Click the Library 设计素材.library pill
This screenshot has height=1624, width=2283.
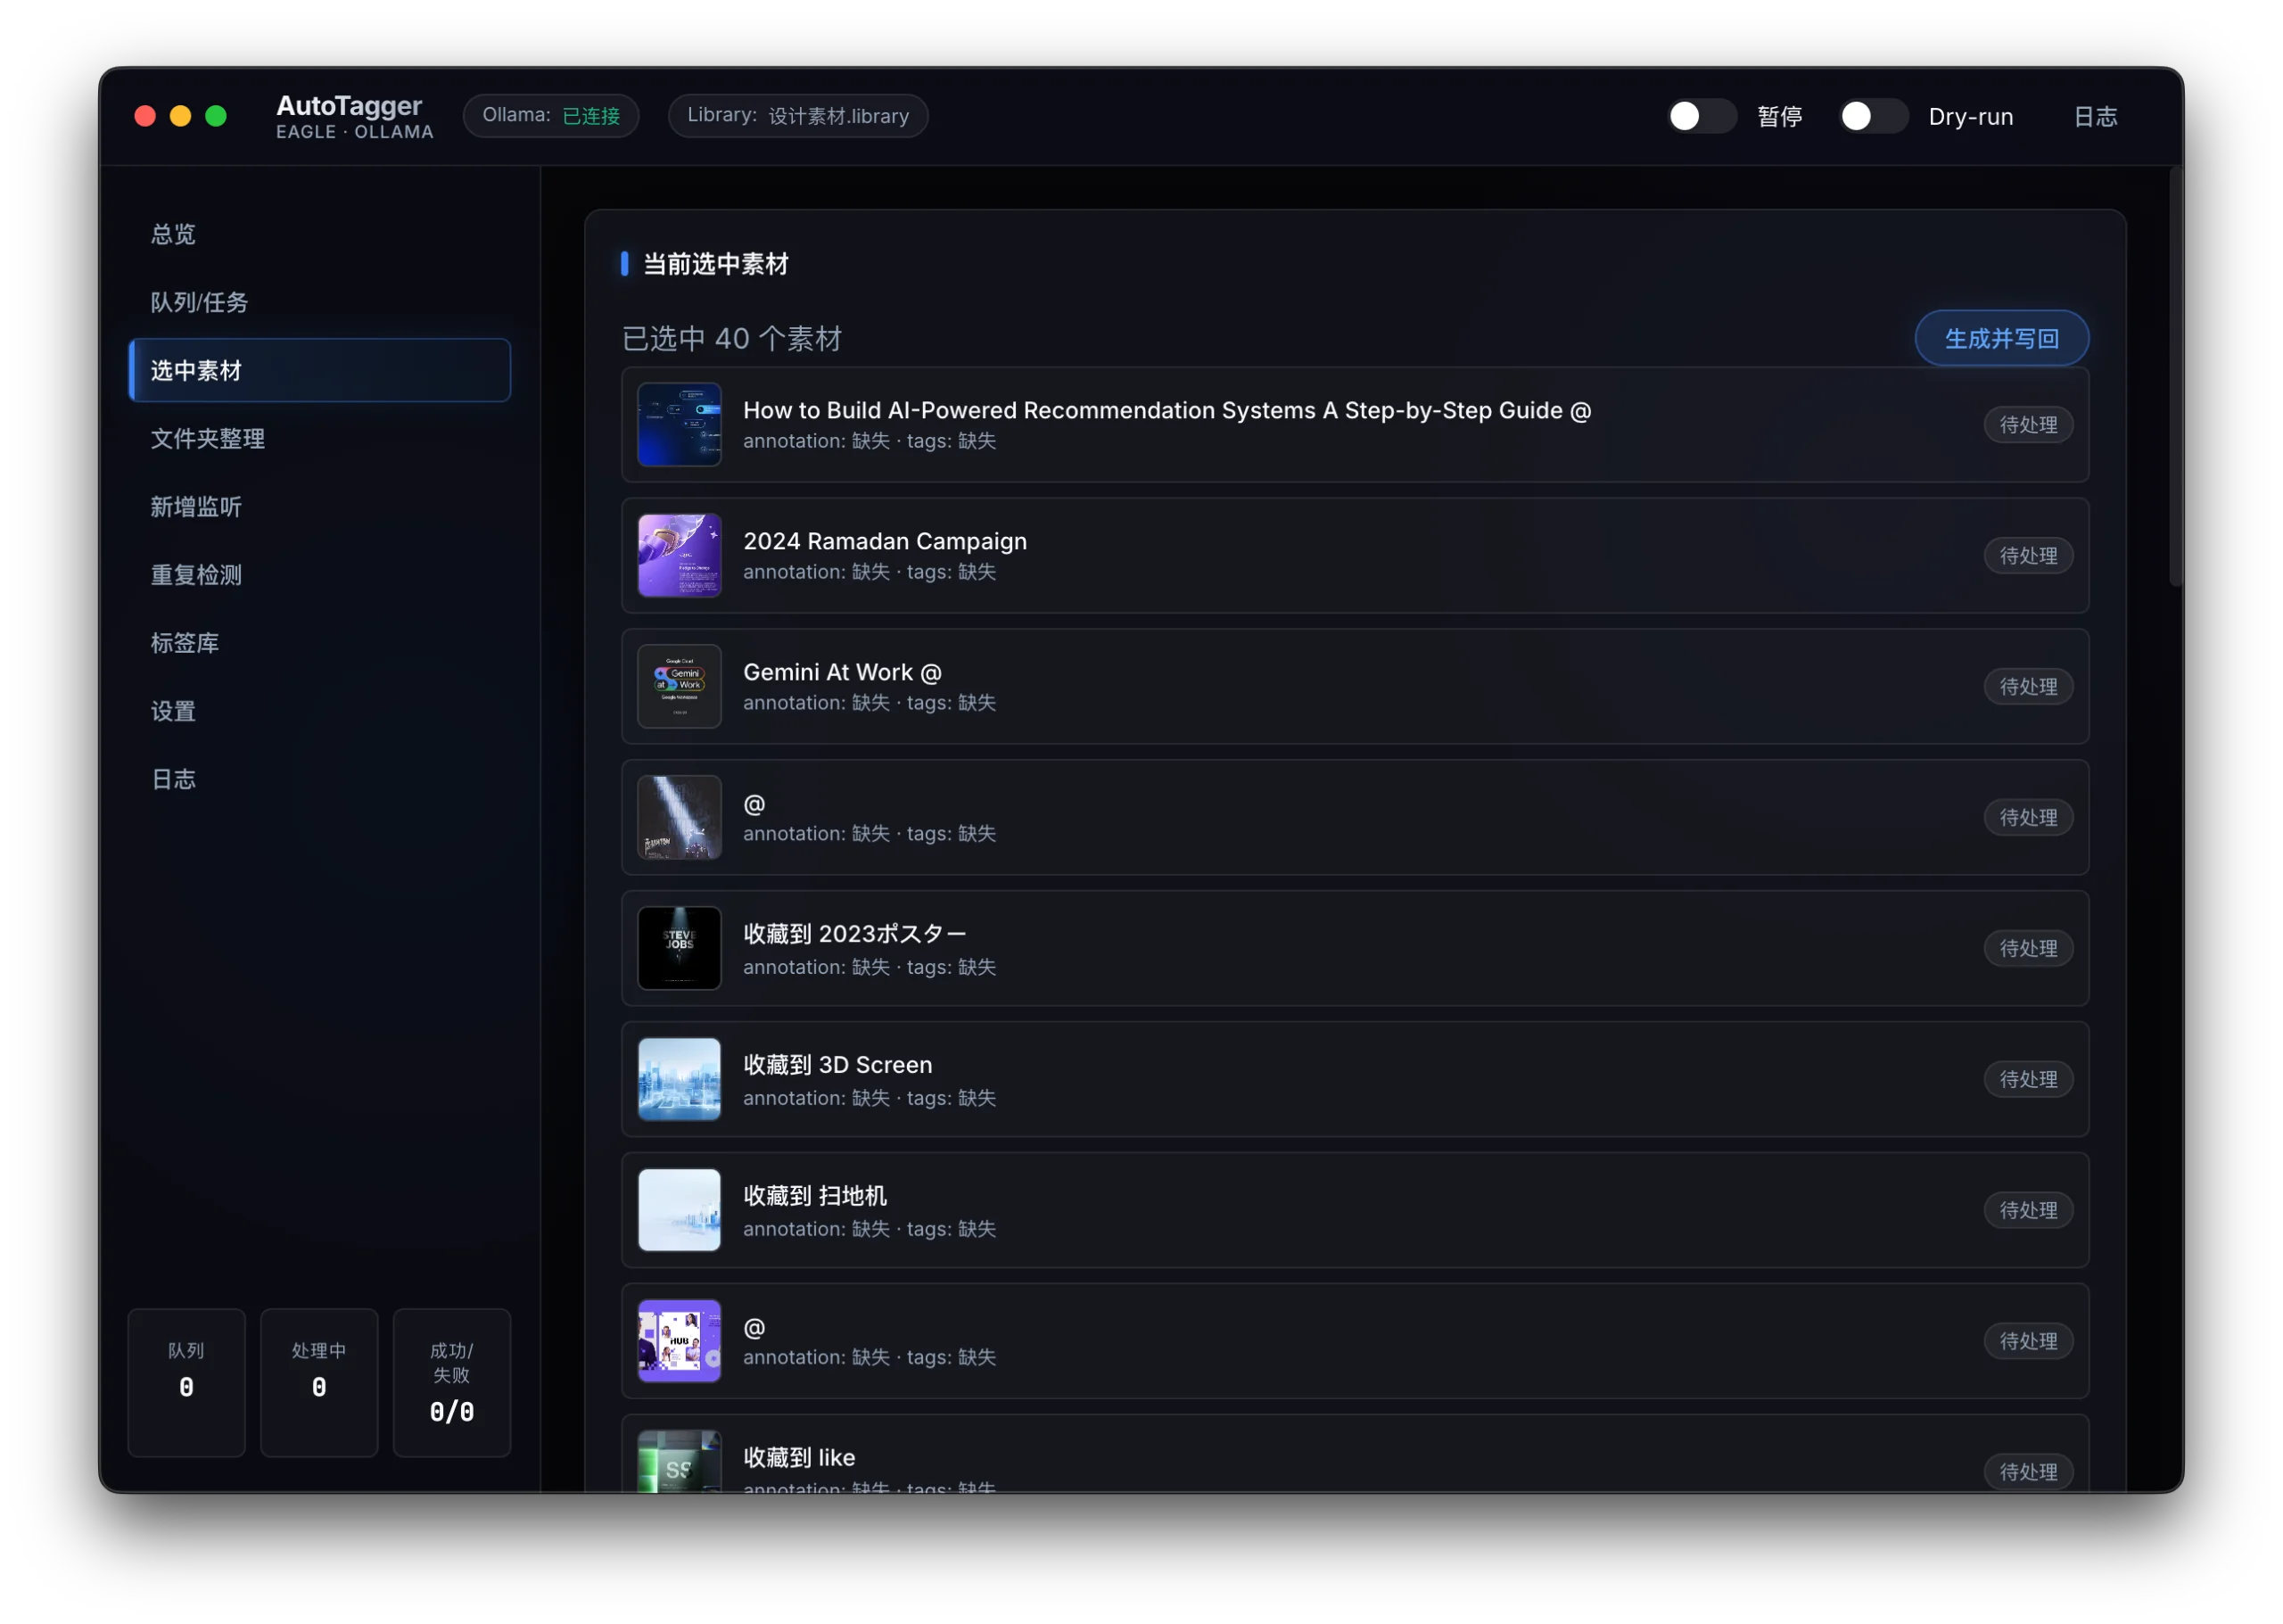pos(798,116)
